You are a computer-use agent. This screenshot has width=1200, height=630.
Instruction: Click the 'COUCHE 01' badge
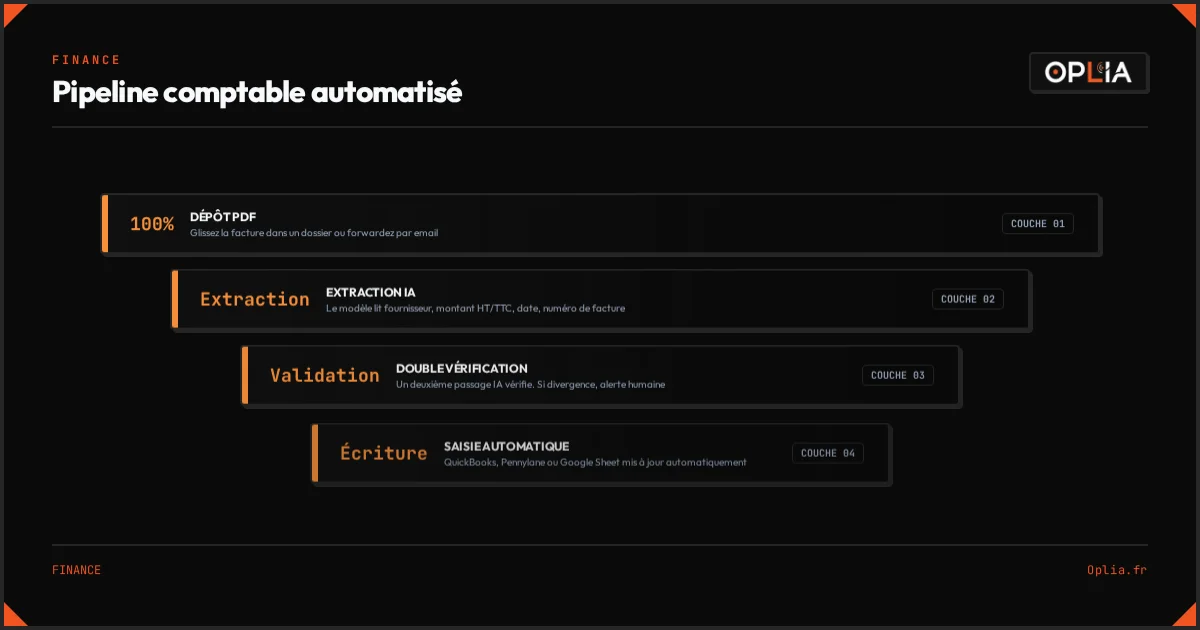[x=1038, y=224]
